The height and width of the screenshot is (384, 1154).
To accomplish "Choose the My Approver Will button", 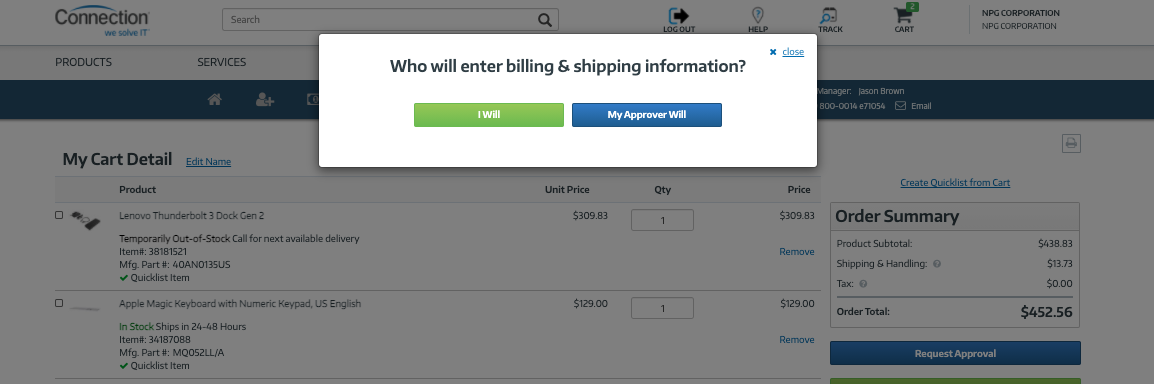I will 647,115.
